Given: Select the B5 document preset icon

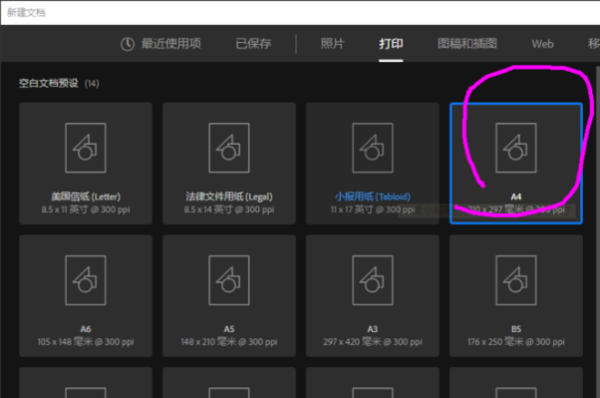Looking at the screenshot, I should tap(516, 280).
